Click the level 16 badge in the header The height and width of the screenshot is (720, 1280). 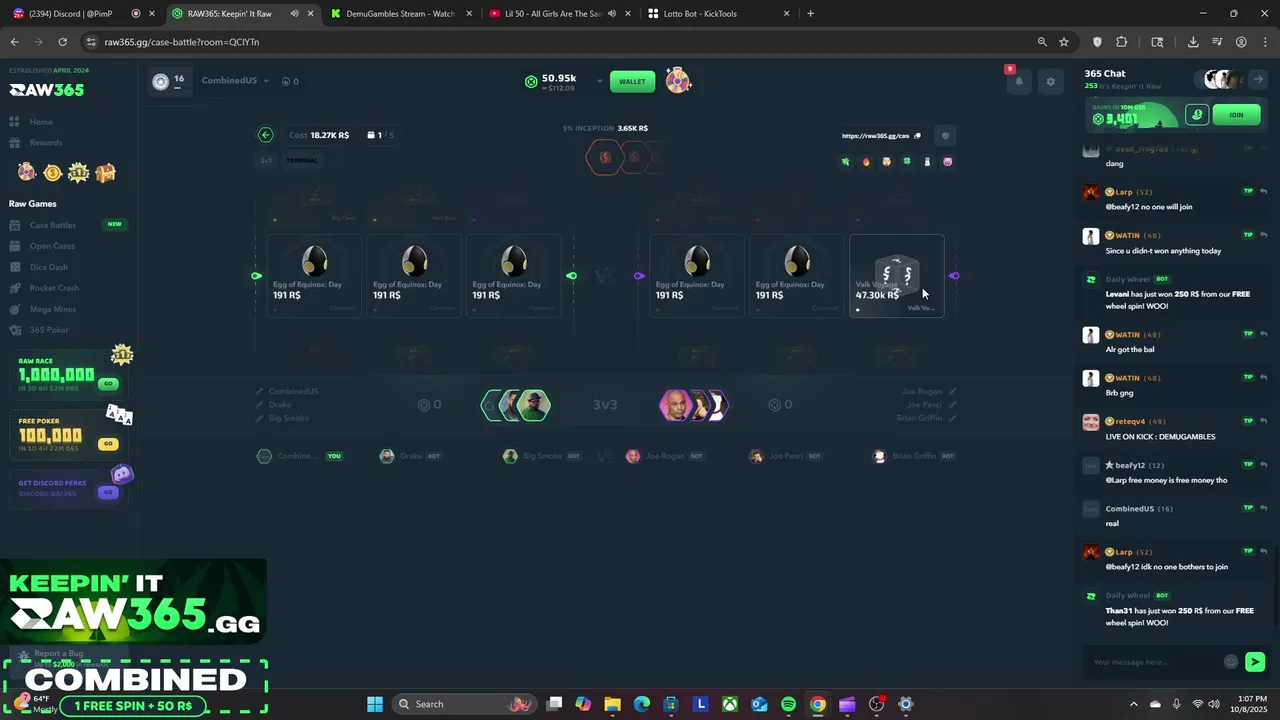click(x=169, y=81)
